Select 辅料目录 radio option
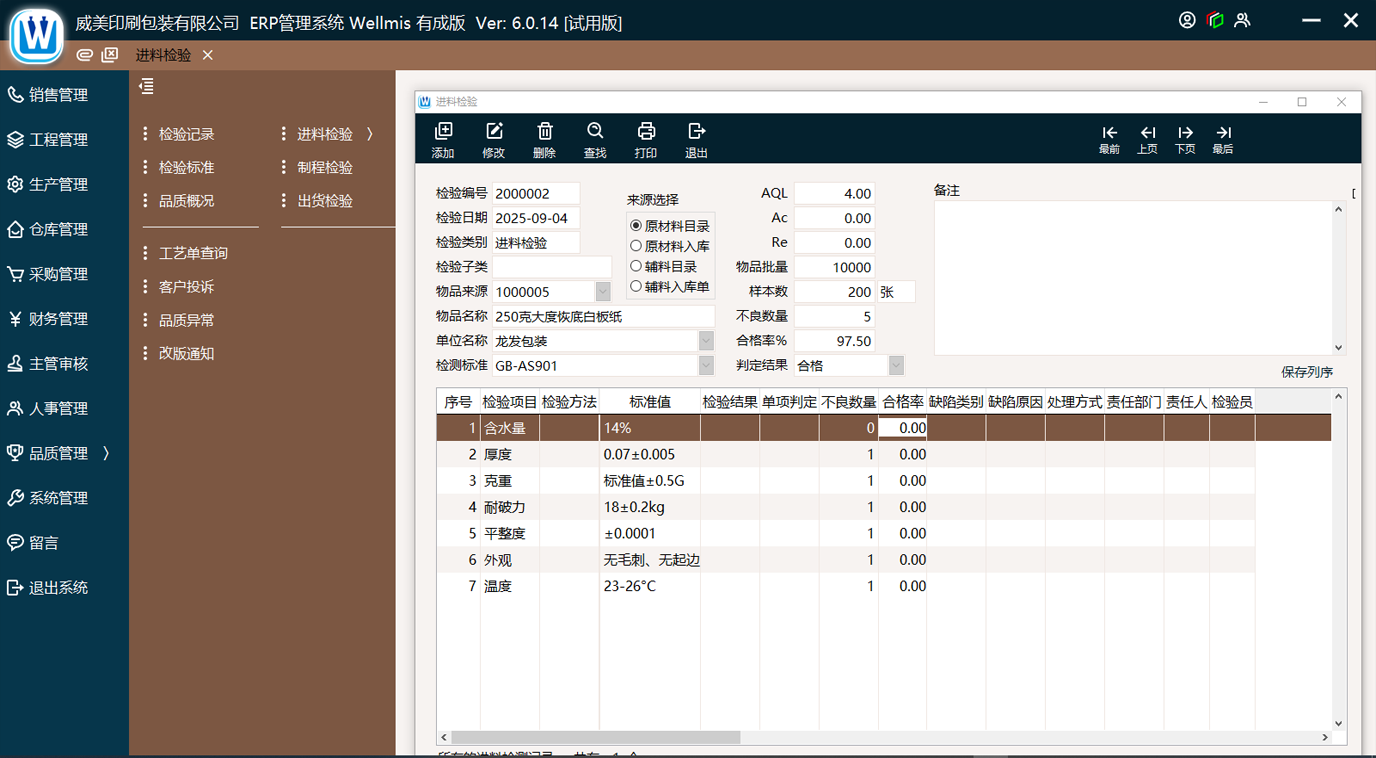 (636, 266)
